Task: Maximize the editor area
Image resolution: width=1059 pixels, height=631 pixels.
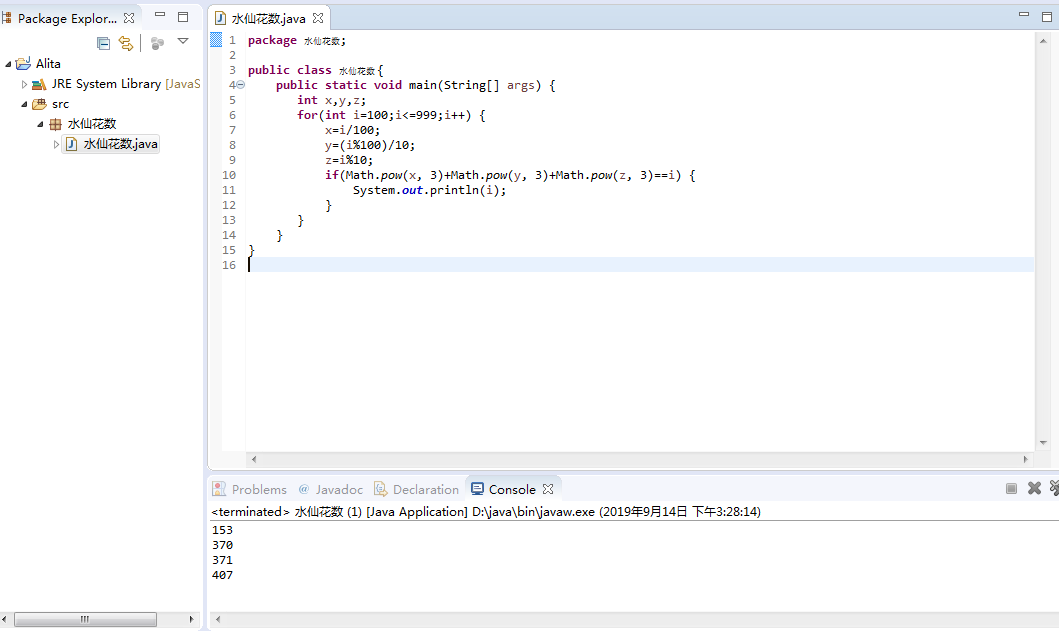Action: pyautogui.click(x=1047, y=17)
